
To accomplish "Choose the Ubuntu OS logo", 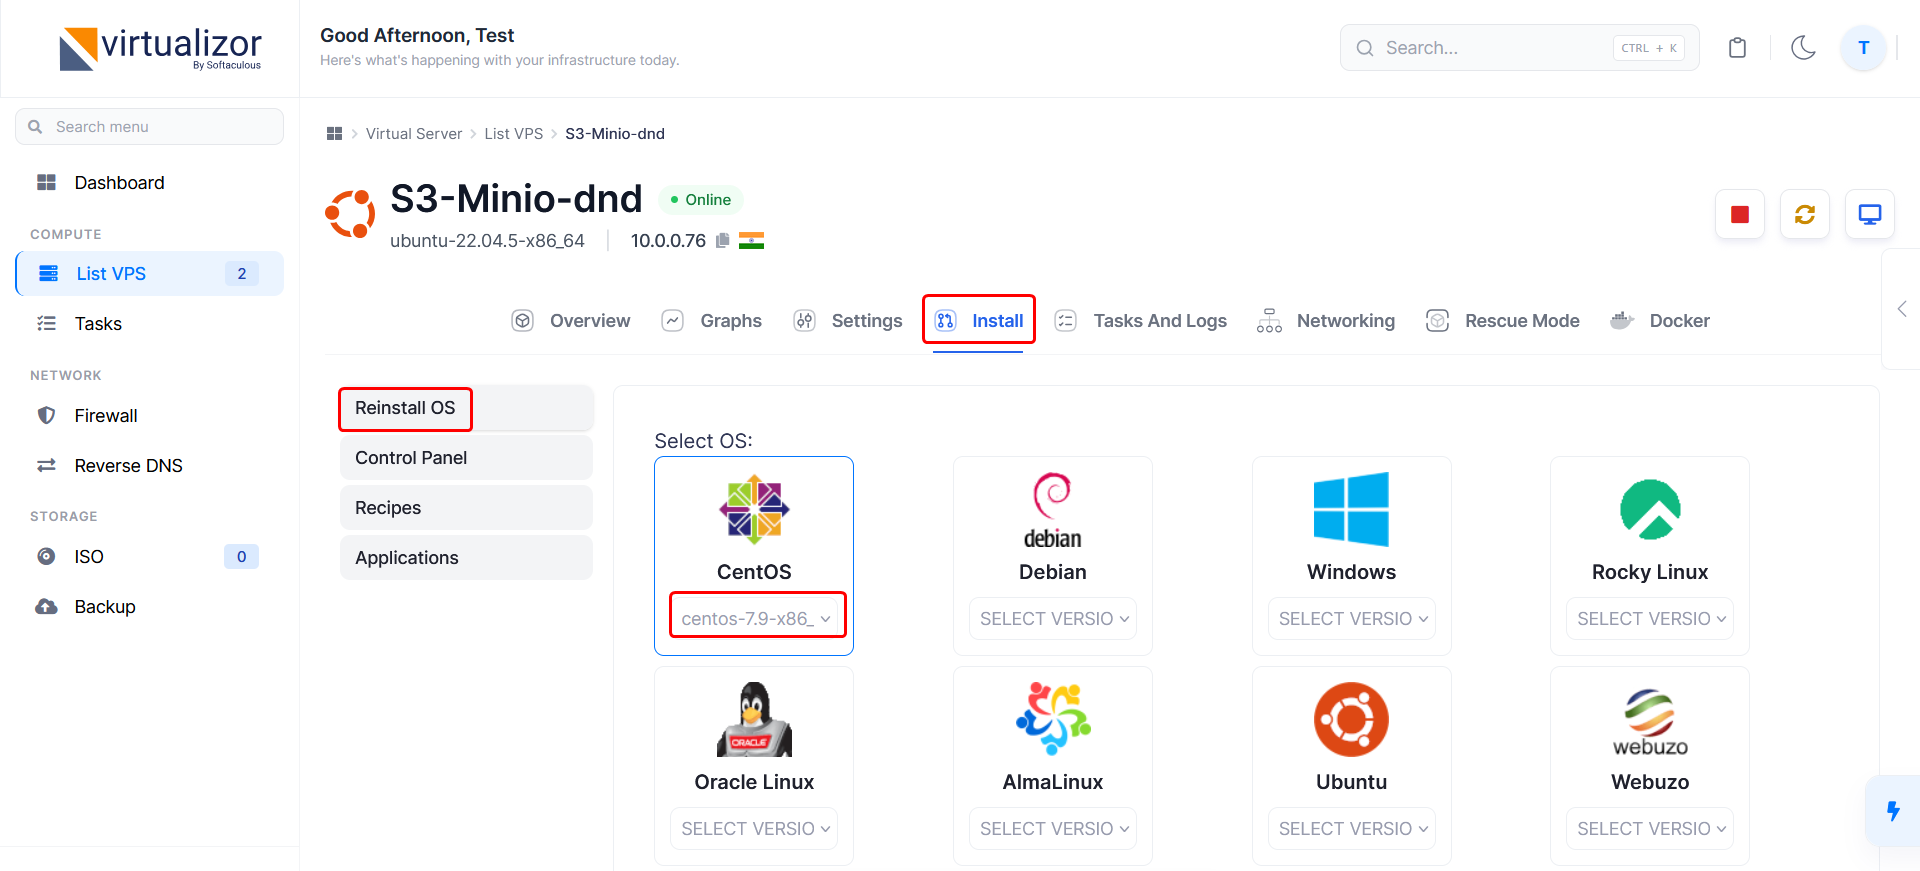I will (x=1351, y=719).
